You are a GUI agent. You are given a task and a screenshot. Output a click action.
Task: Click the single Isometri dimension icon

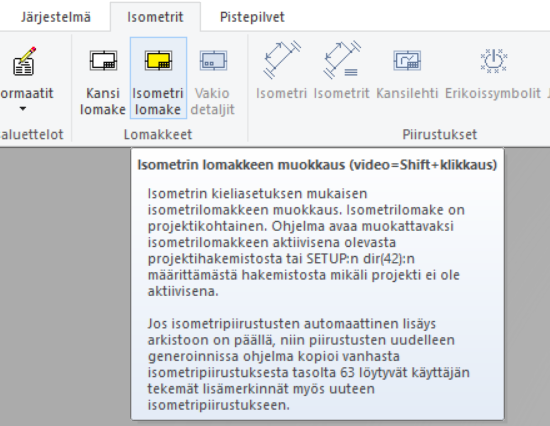[x=282, y=60]
